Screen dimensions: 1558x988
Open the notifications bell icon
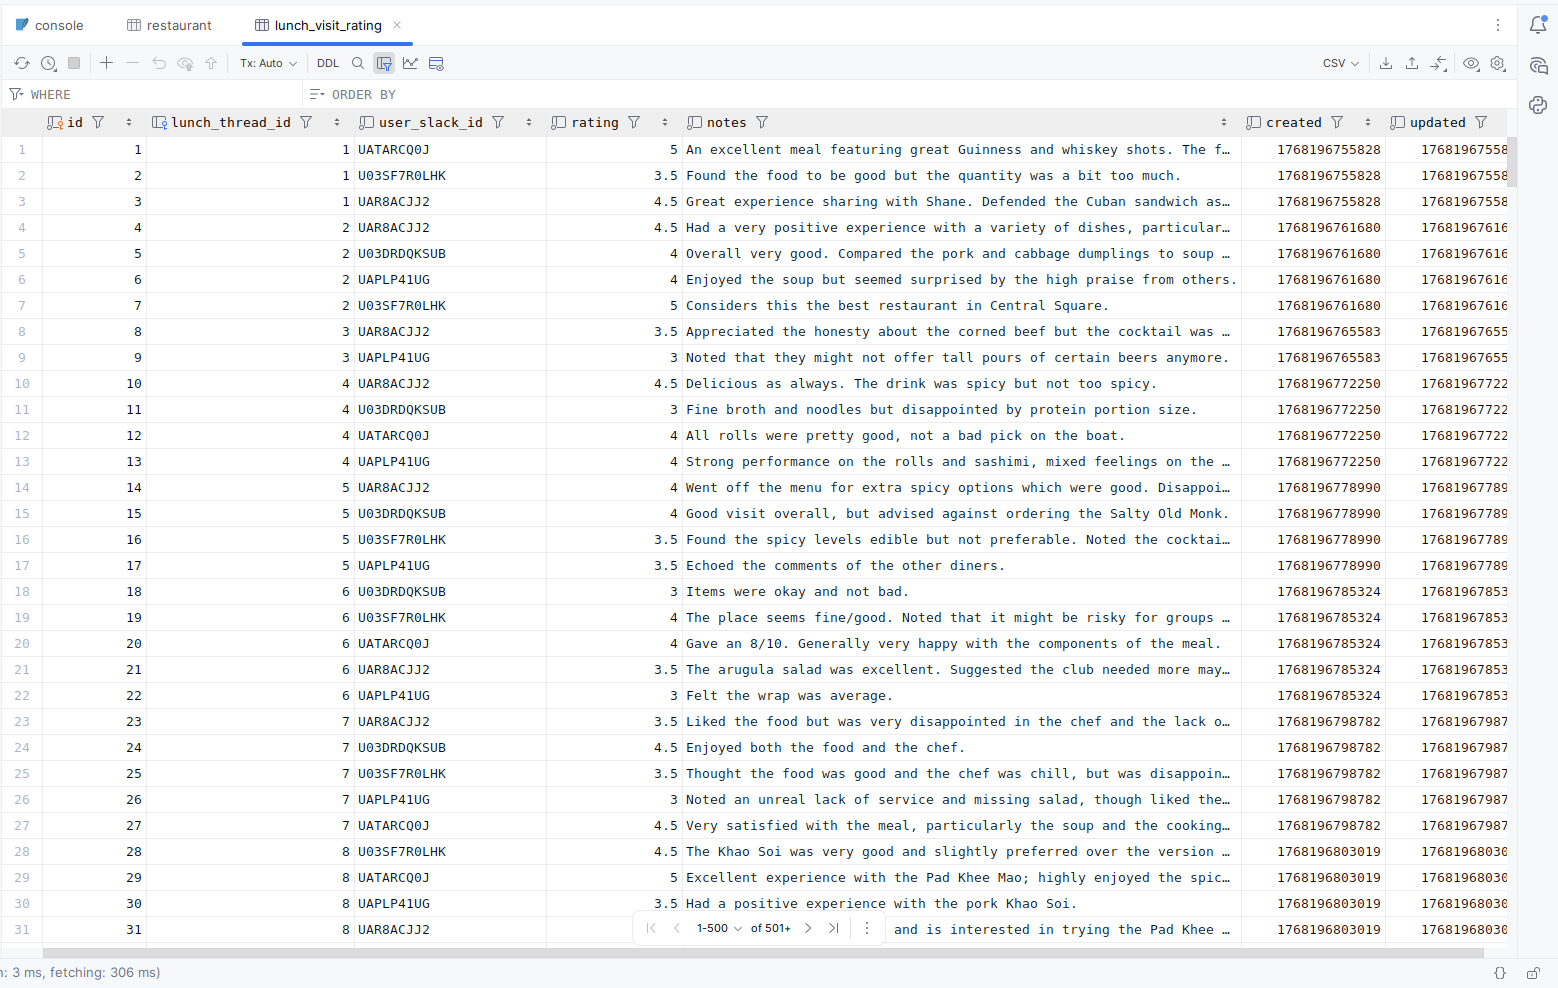click(x=1538, y=26)
